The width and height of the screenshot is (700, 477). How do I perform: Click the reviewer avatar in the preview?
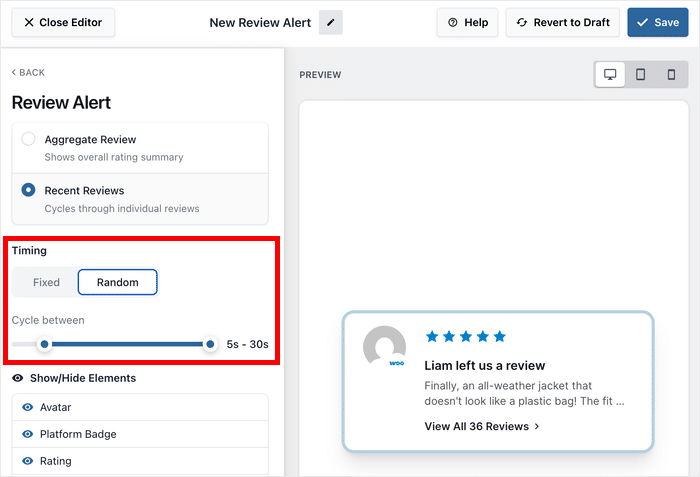click(385, 347)
